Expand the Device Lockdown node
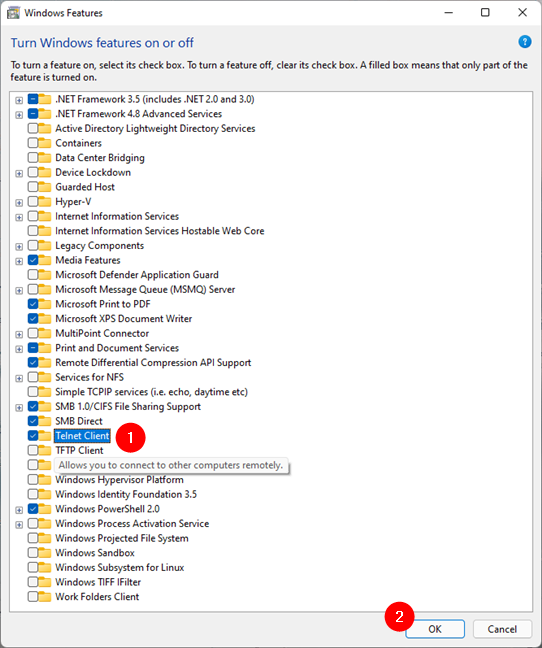The image size is (542, 648). click(x=19, y=173)
